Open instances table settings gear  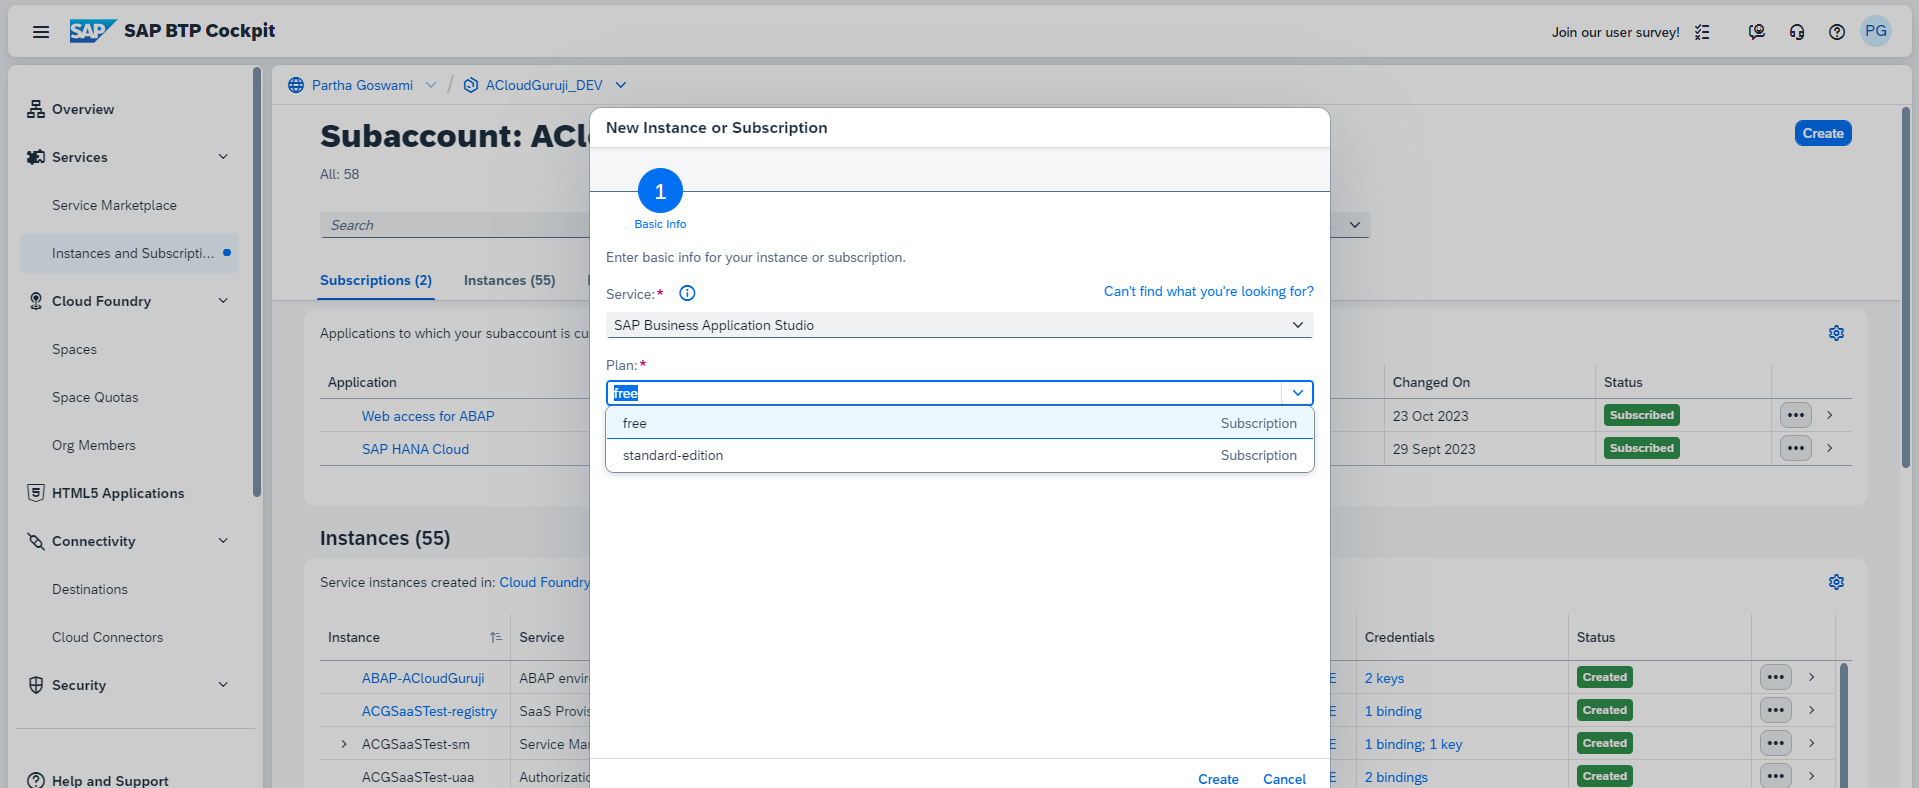click(1836, 582)
